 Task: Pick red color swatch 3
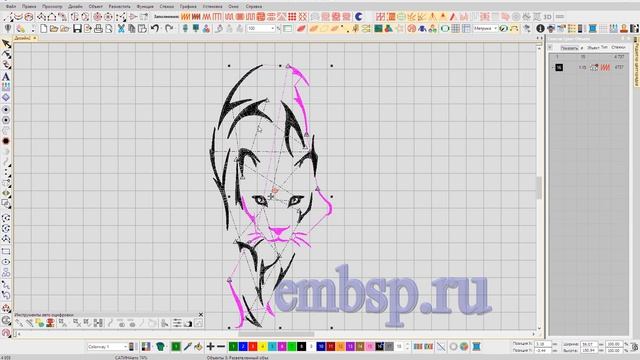[x=253, y=347]
